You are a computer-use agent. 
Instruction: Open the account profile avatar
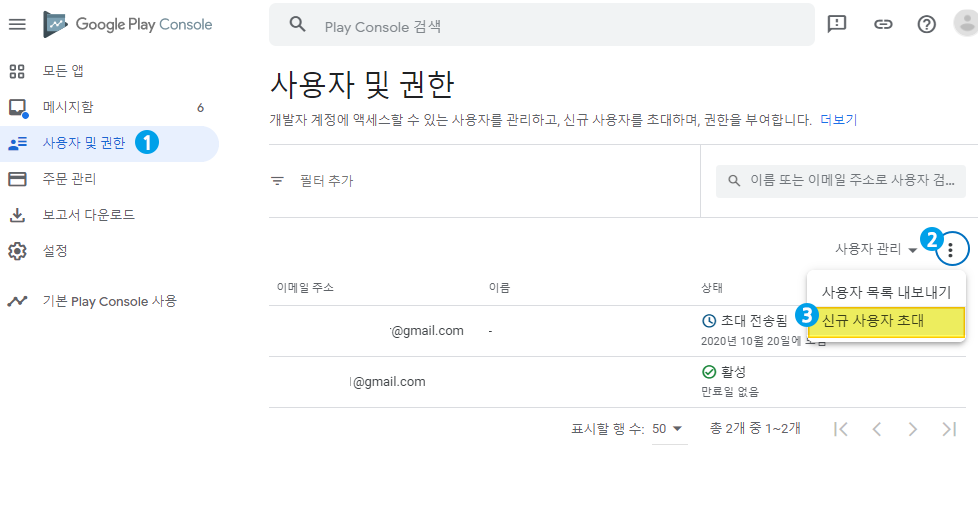coord(963,24)
